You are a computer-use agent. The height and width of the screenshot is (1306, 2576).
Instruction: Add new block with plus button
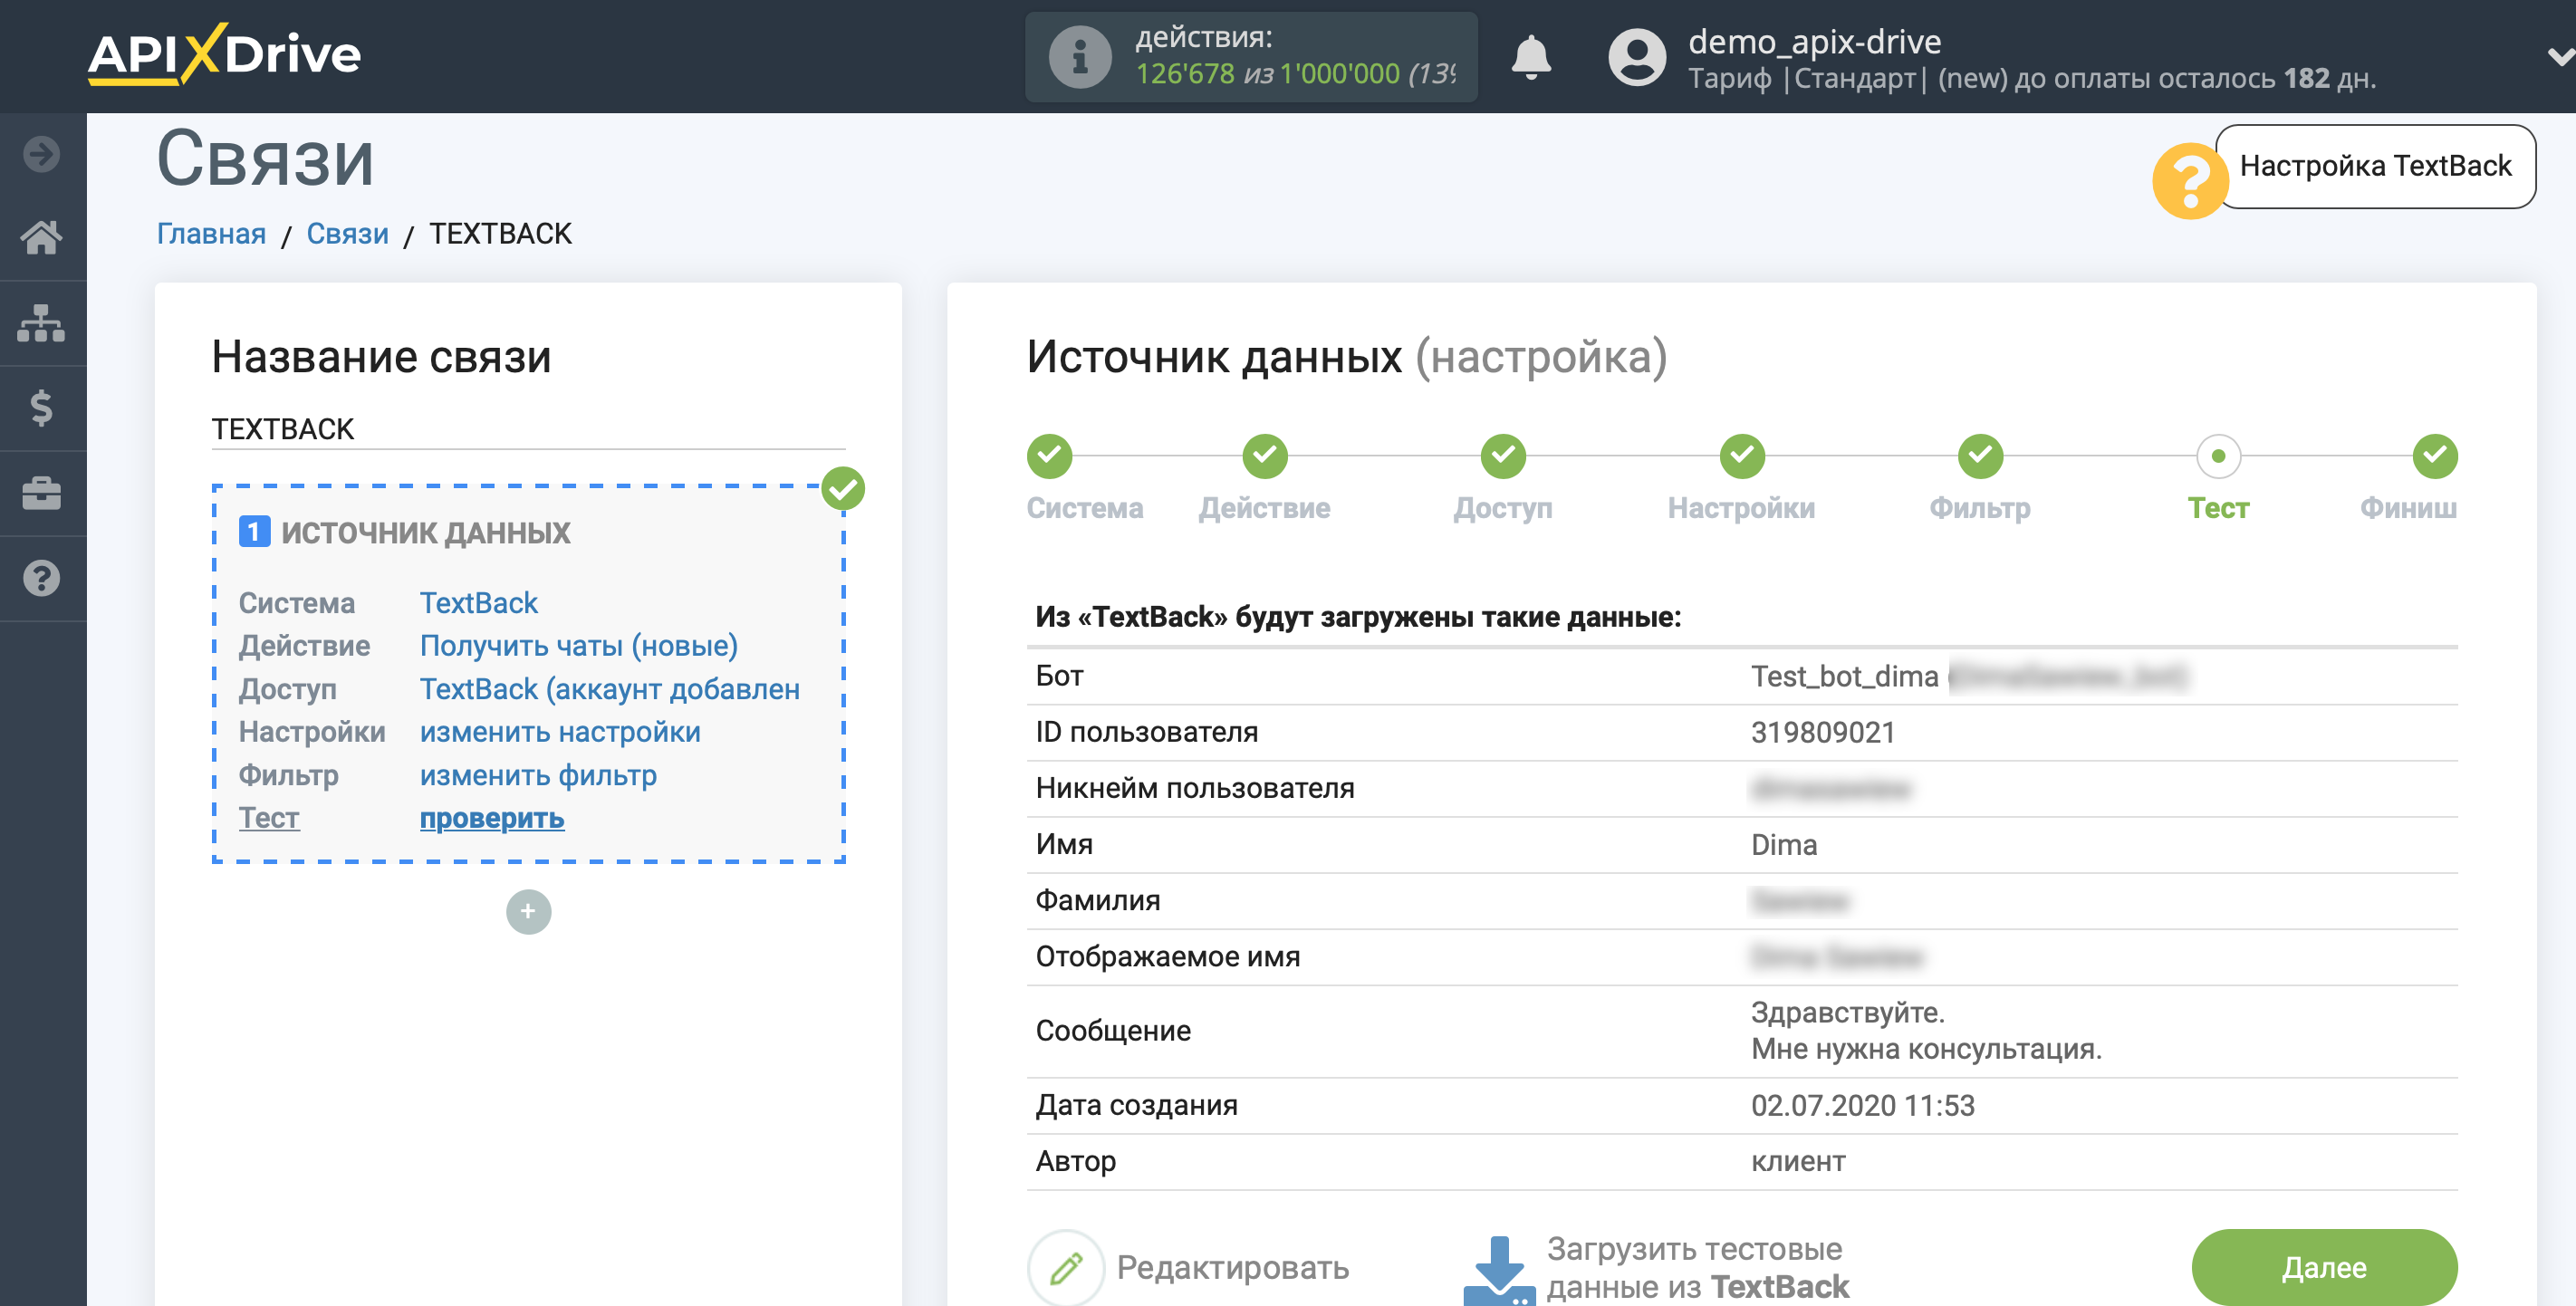(x=528, y=912)
